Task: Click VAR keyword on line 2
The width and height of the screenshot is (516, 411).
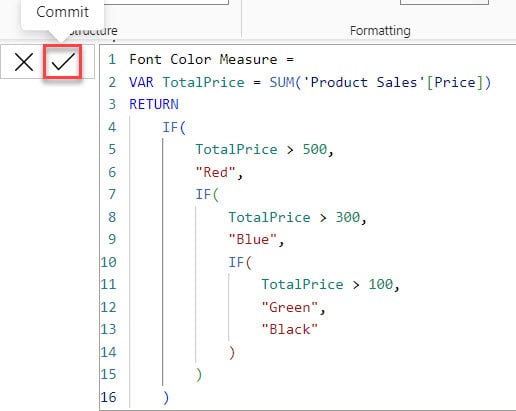Action: coord(141,82)
